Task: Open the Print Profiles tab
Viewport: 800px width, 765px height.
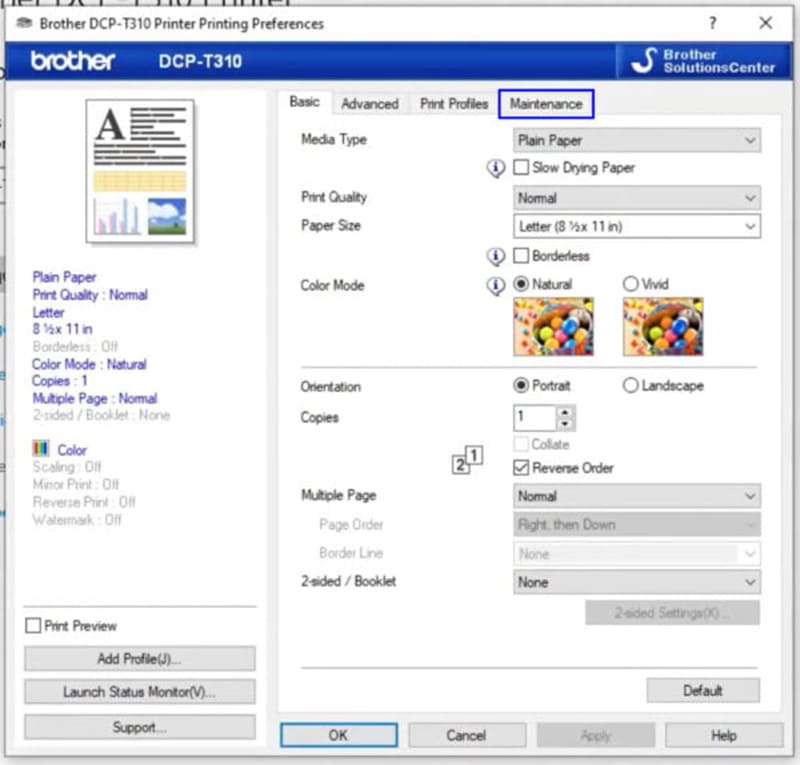Action: coord(454,104)
